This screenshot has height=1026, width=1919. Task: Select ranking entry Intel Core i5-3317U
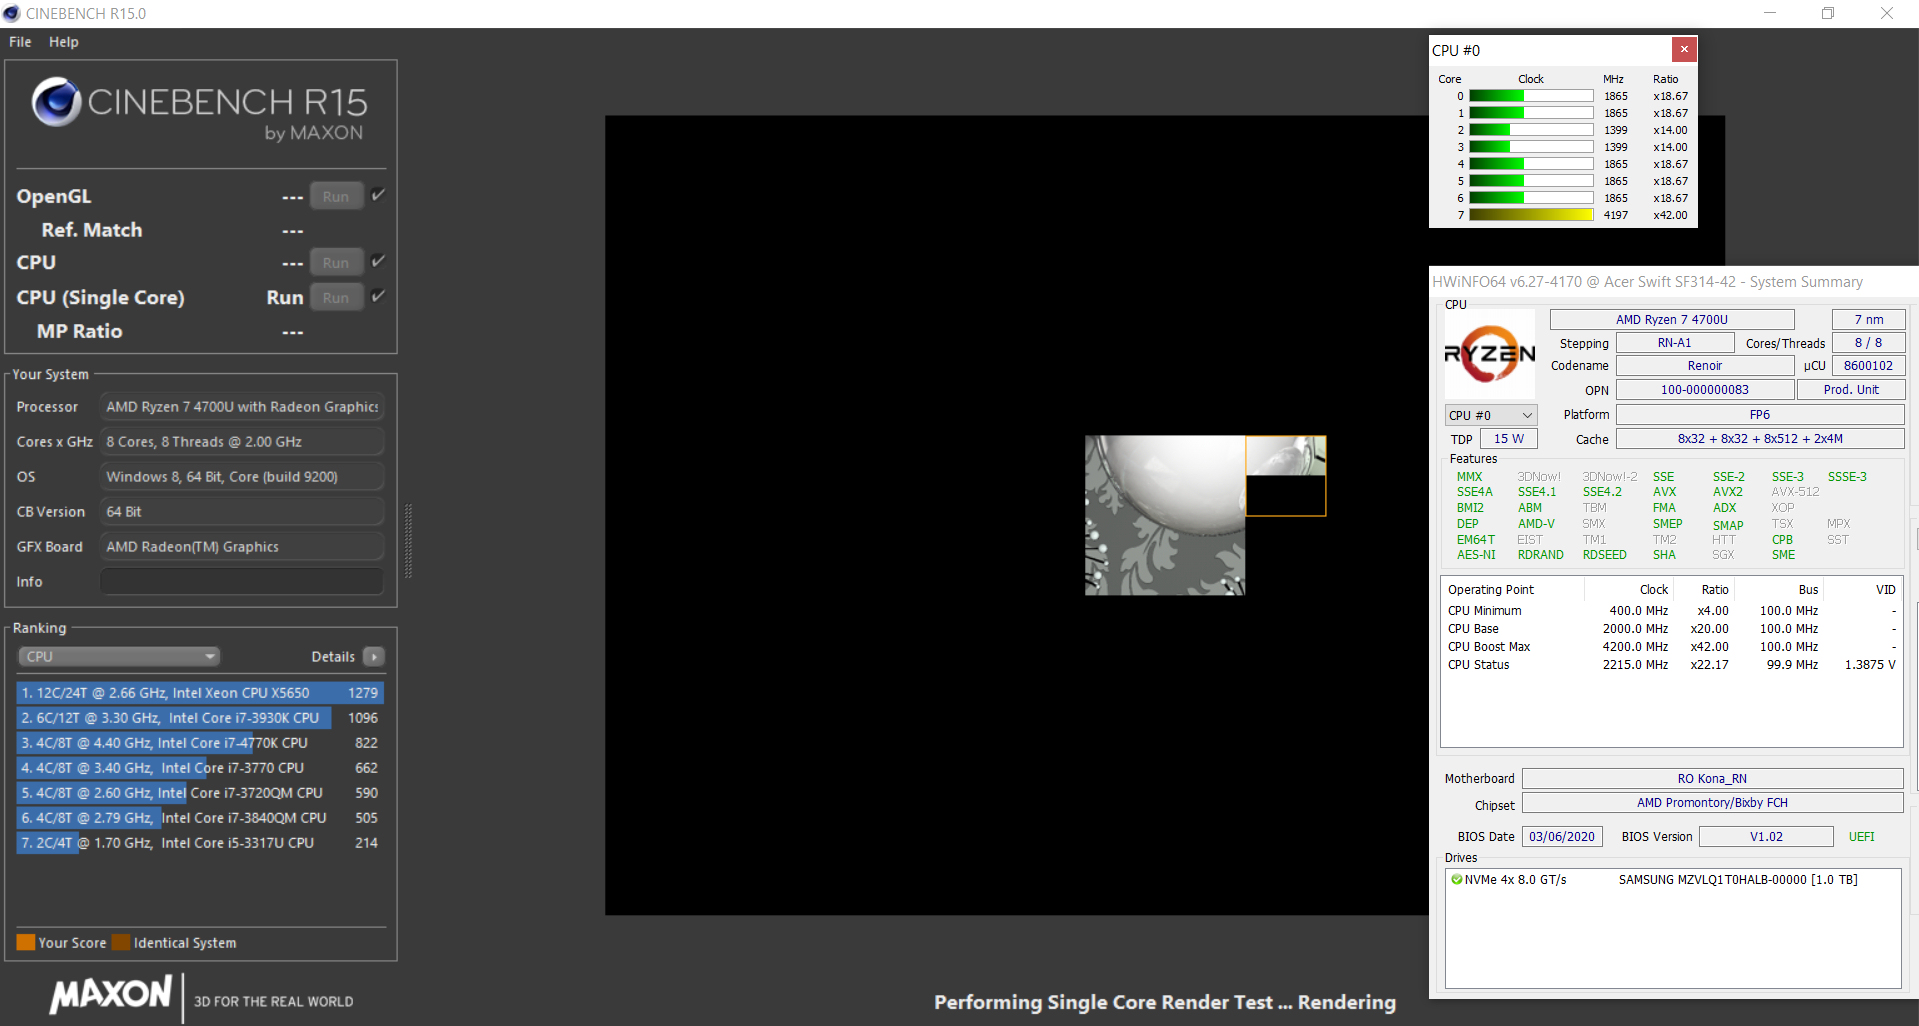pos(199,843)
